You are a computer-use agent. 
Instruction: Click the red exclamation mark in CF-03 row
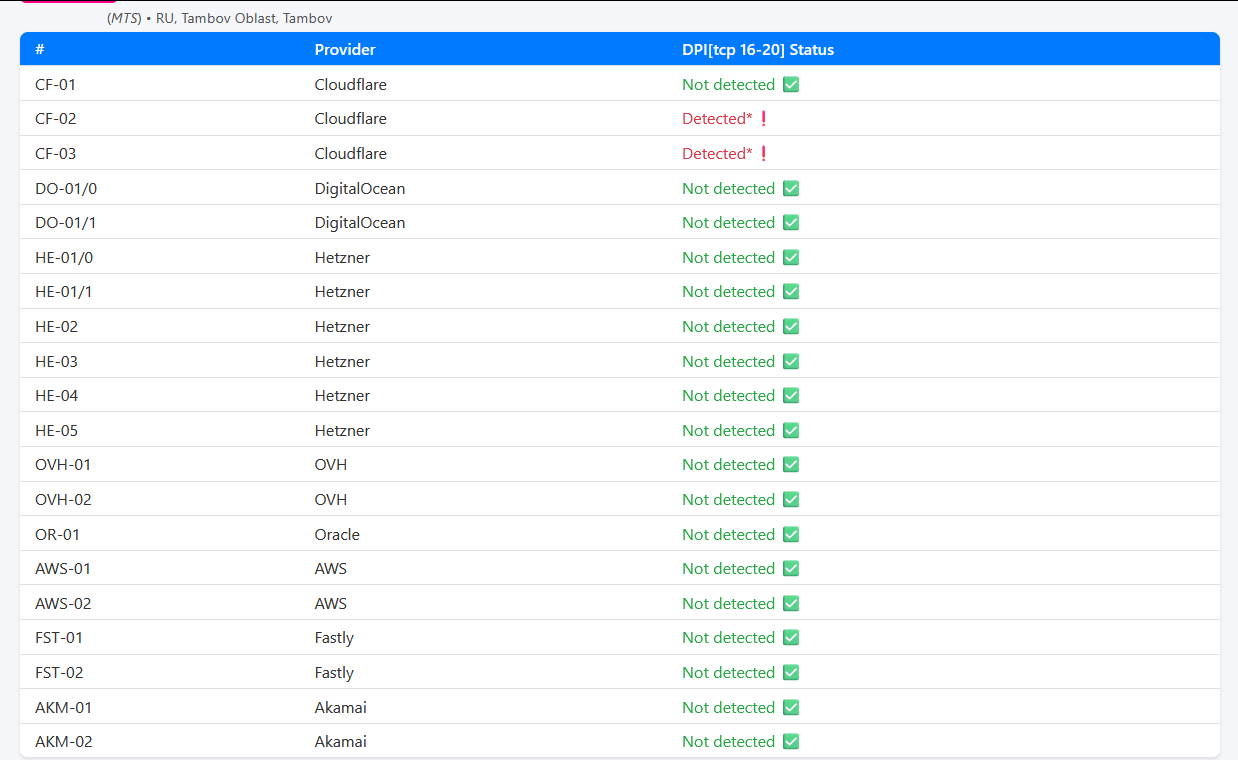[764, 154]
